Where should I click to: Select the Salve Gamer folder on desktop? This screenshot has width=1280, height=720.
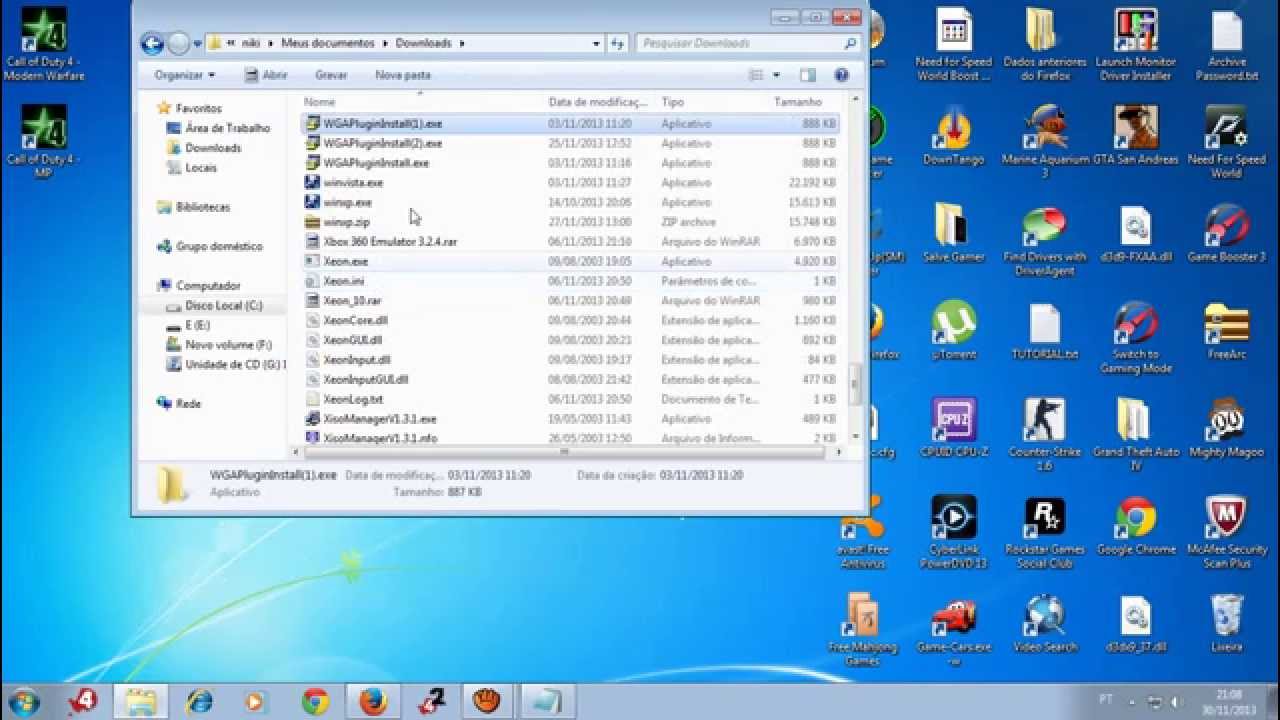tap(954, 233)
